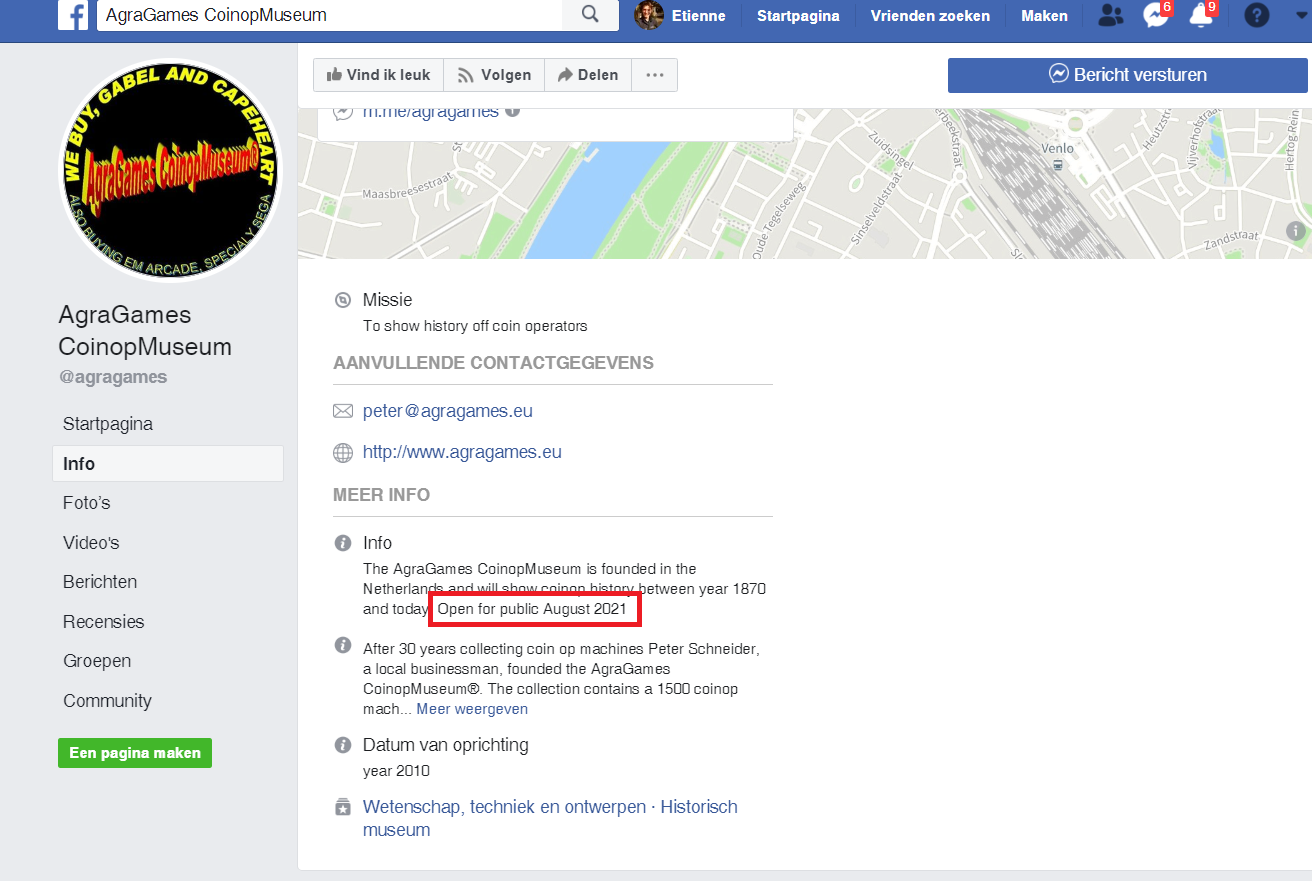Click the info icon beside m.me/agragames
This screenshot has width=1312, height=881.
(513, 111)
